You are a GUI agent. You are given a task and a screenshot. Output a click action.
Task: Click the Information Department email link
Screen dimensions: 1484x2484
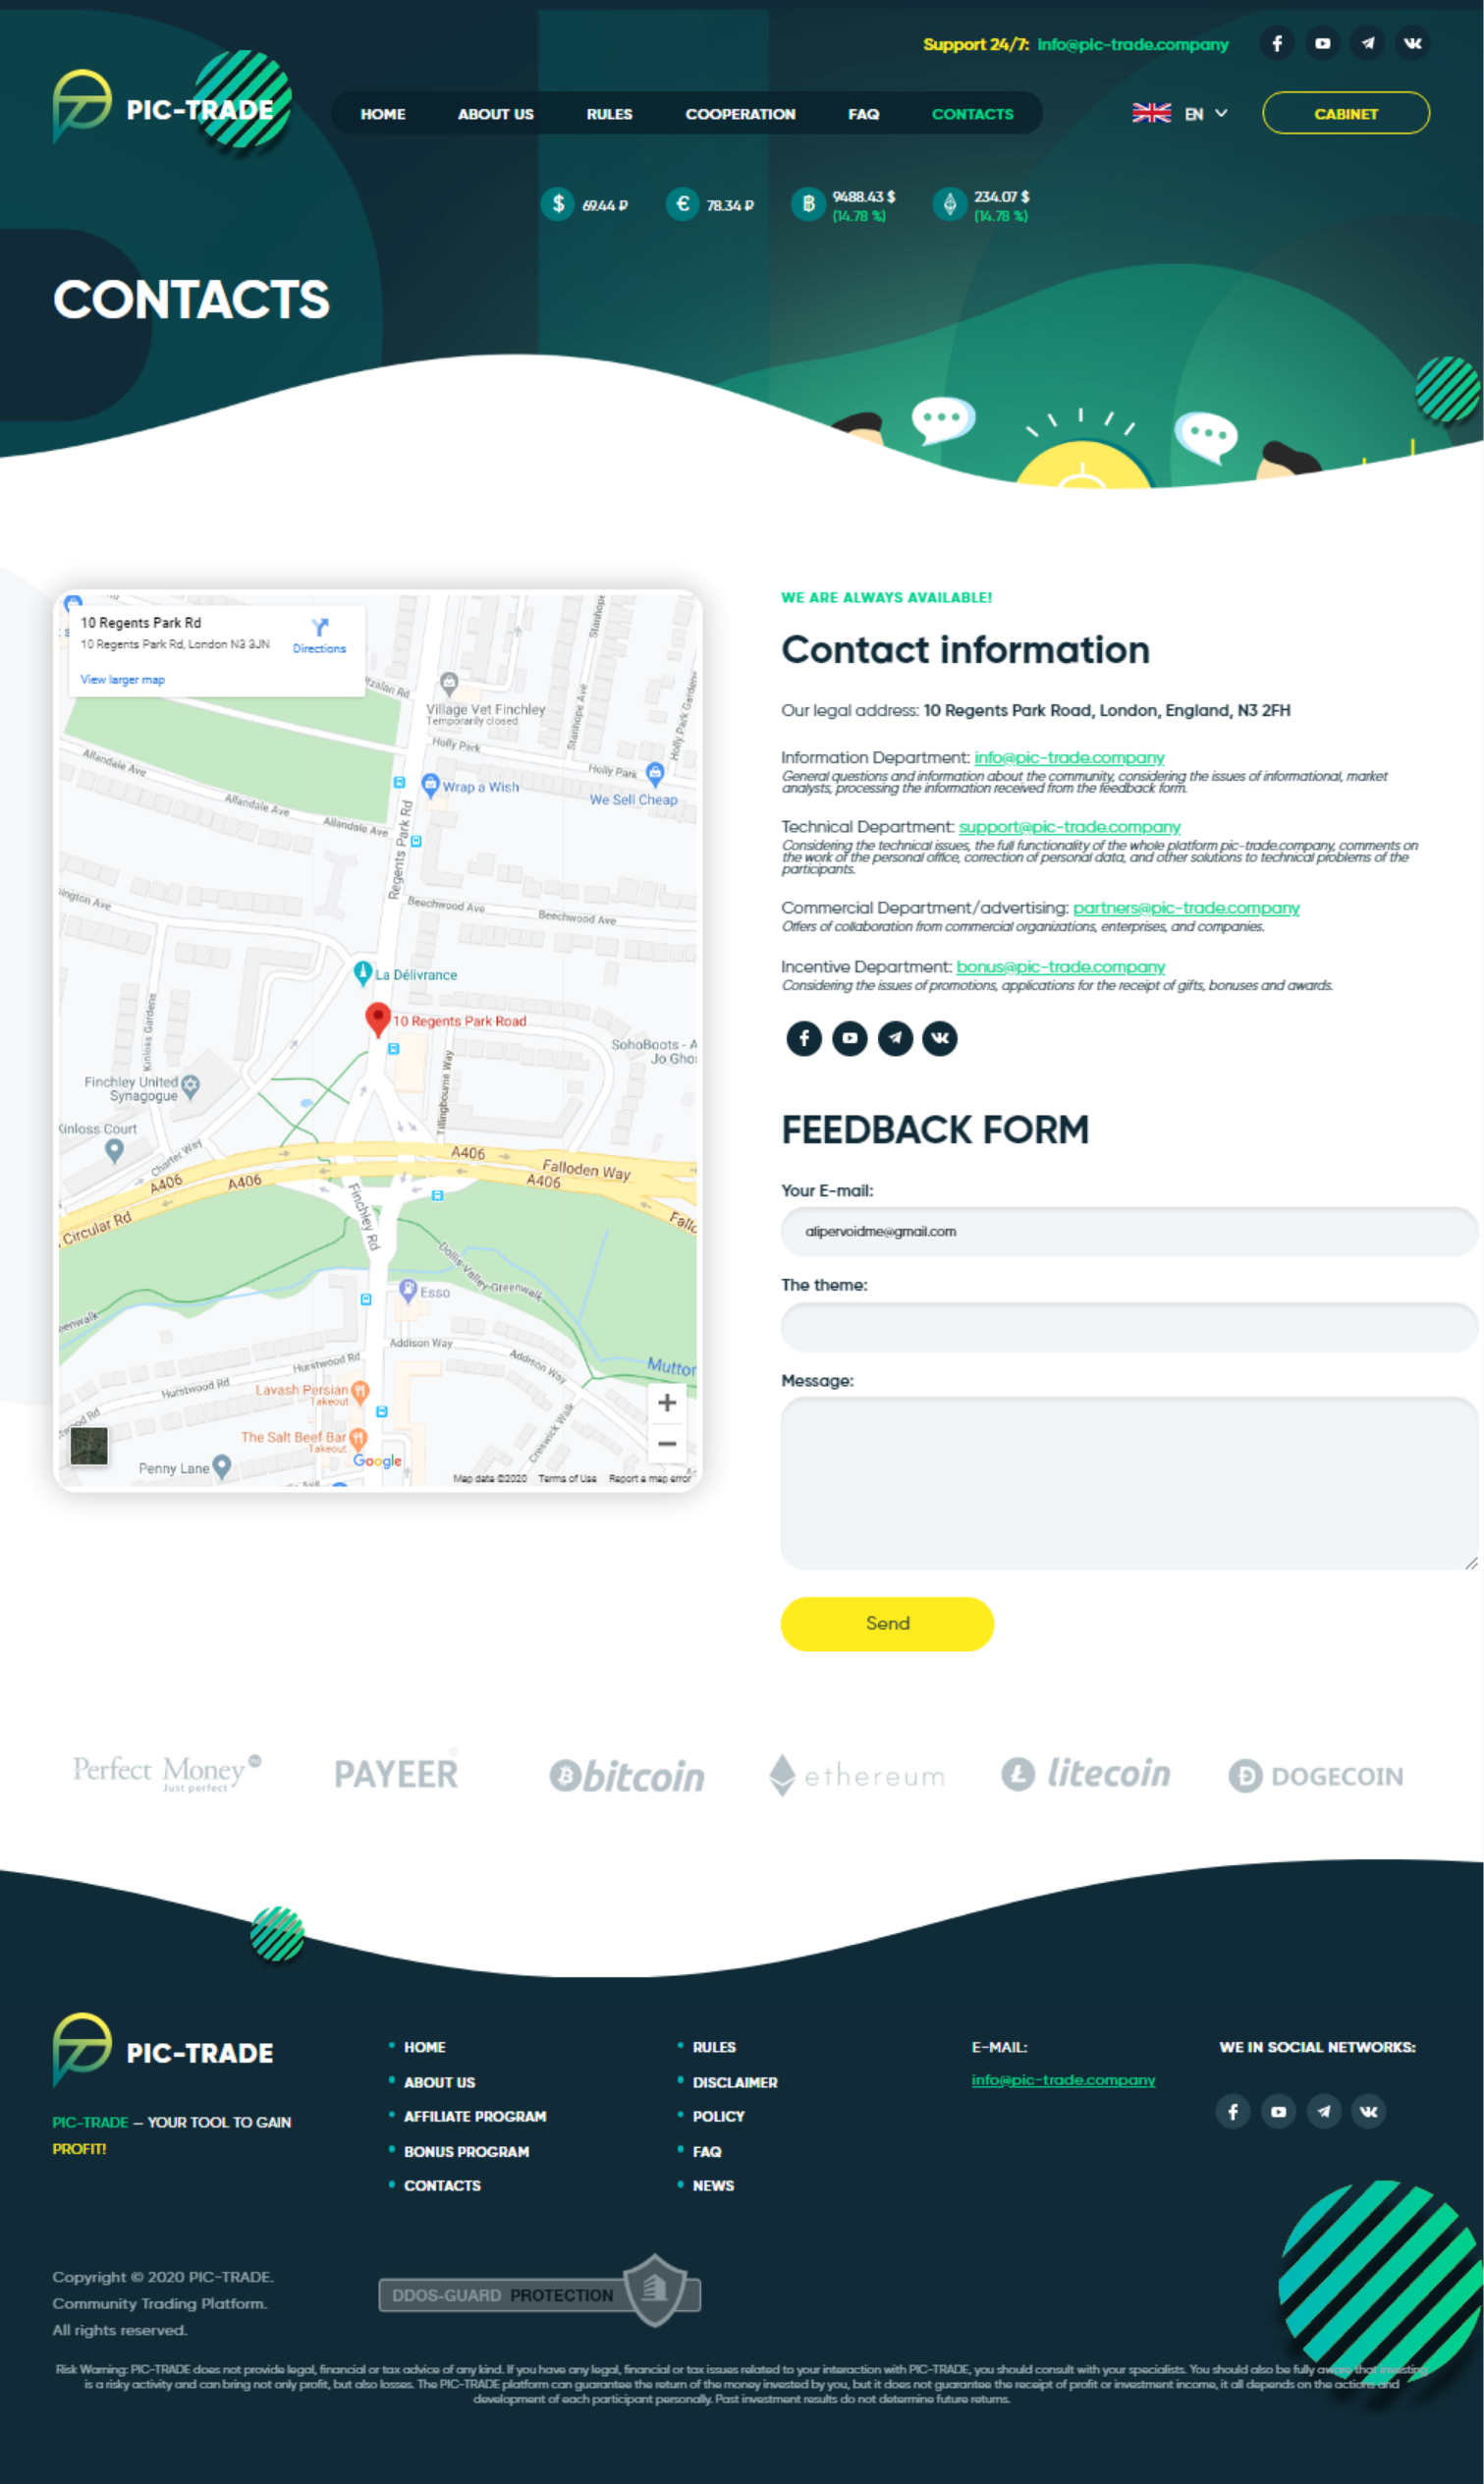point(1069,758)
